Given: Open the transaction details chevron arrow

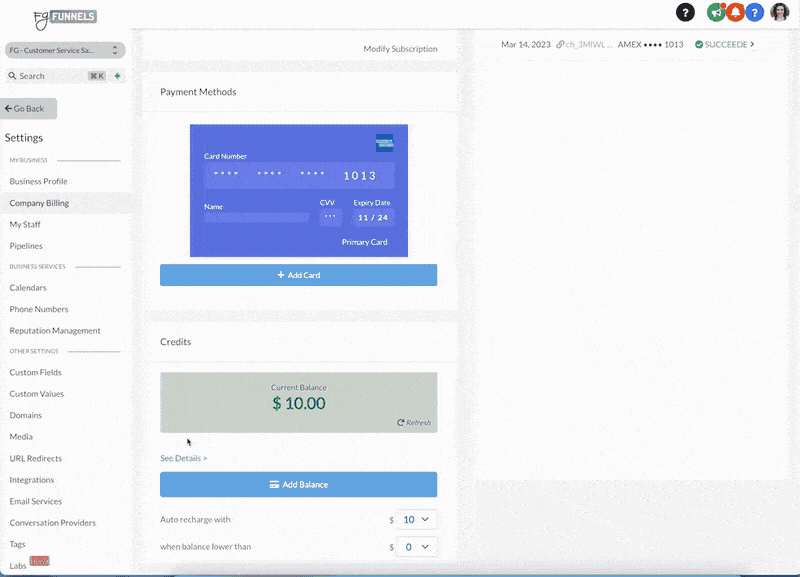Looking at the screenshot, I should pyautogui.click(x=752, y=44).
